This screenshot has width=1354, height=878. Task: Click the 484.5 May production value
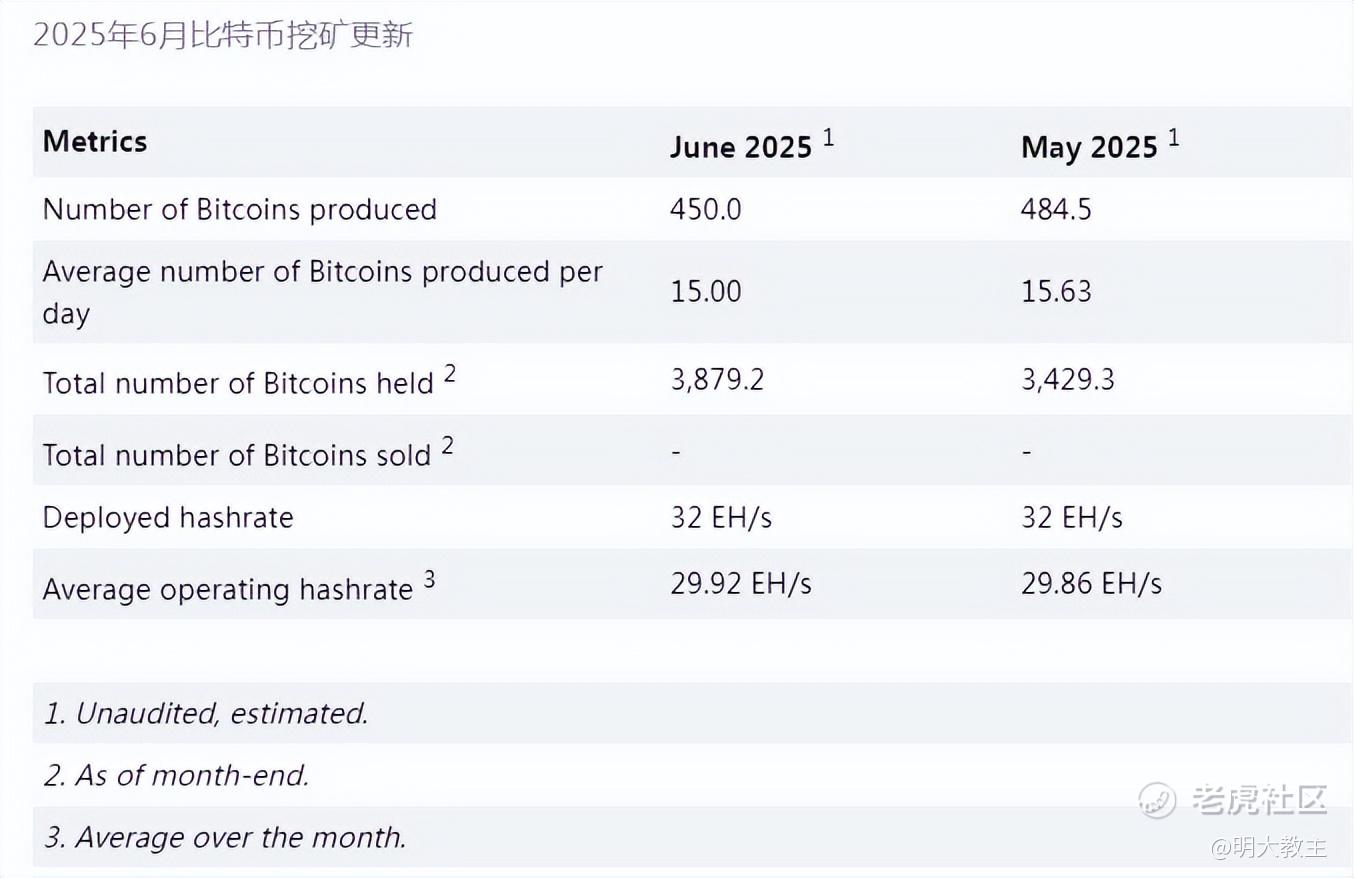click(1056, 209)
